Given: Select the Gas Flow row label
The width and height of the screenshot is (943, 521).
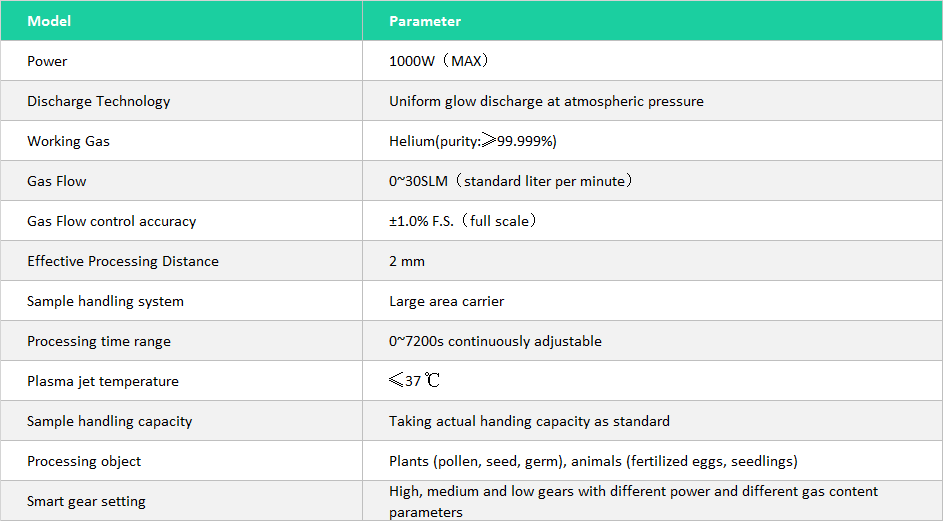Looking at the screenshot, I should [57, 181].
